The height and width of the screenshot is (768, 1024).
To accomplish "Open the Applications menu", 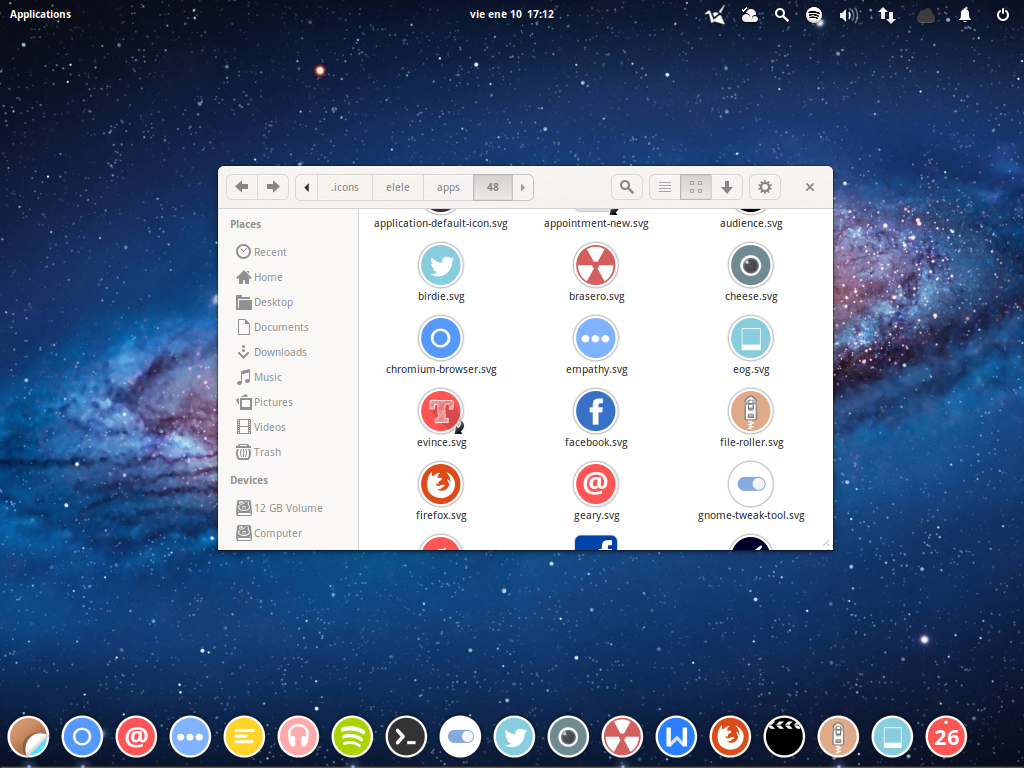I will pos(40,14).
